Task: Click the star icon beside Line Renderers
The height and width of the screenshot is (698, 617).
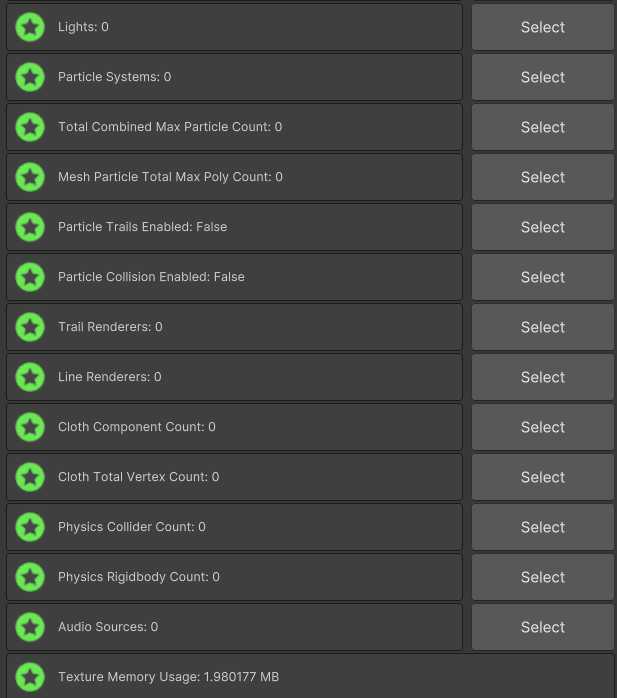Action: 31,377
